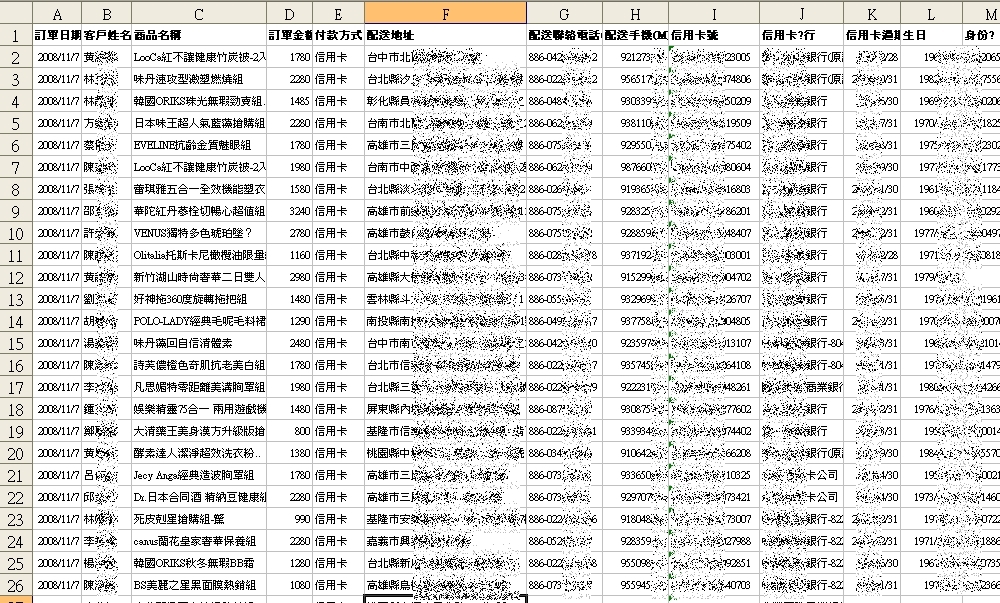Click order amount cell '2780'

[290, 233]
